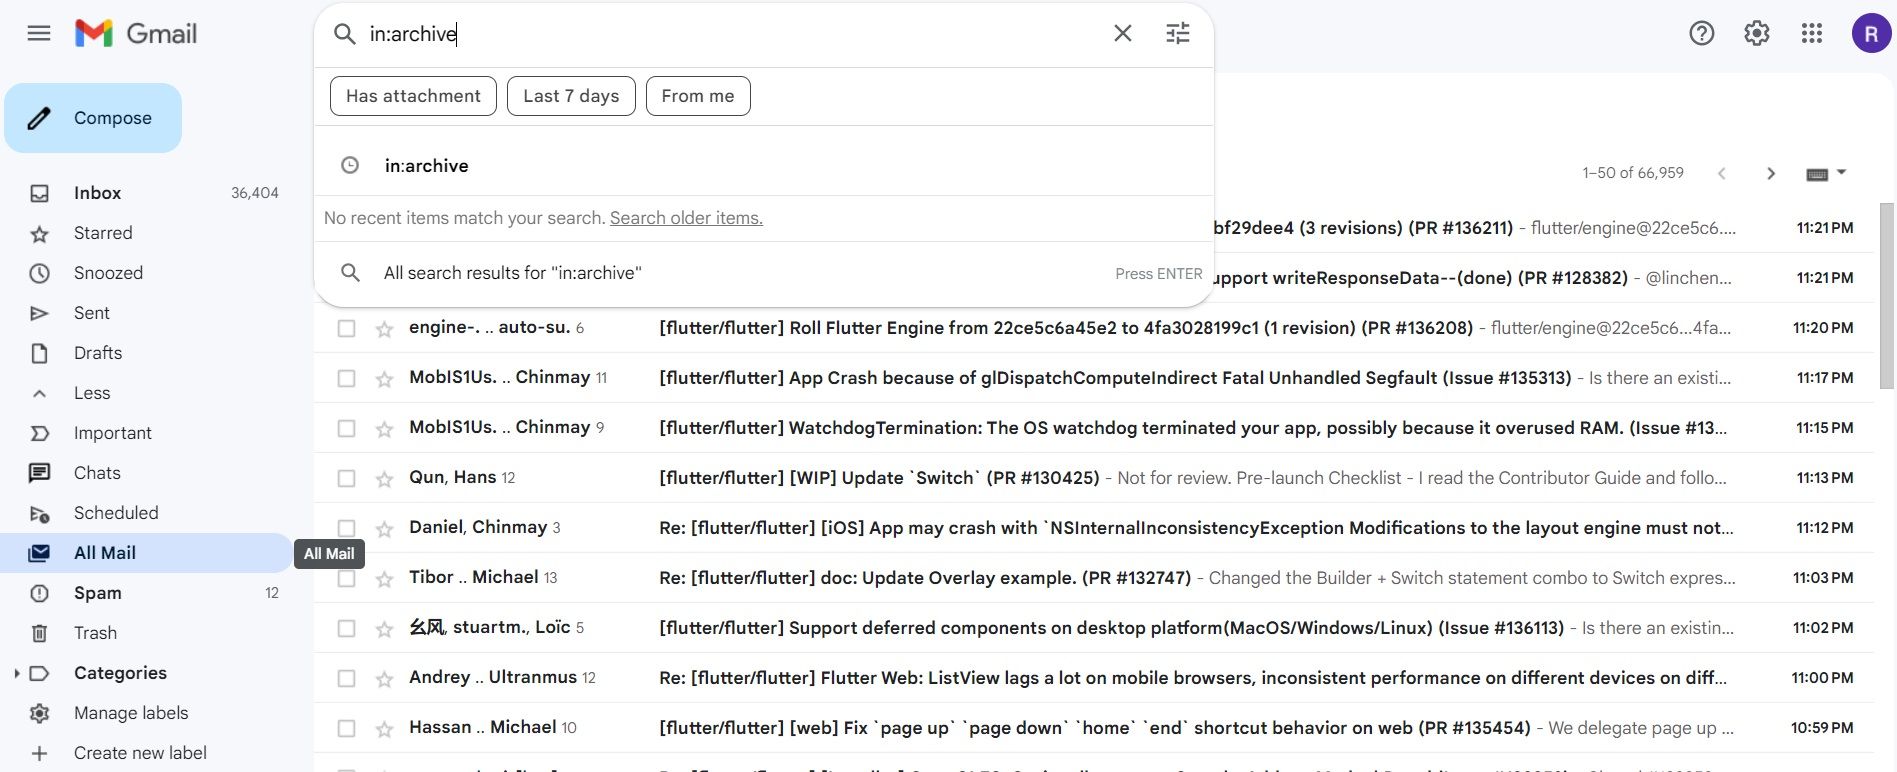Star the Qun, Hans email

click(x=384, y=479)
